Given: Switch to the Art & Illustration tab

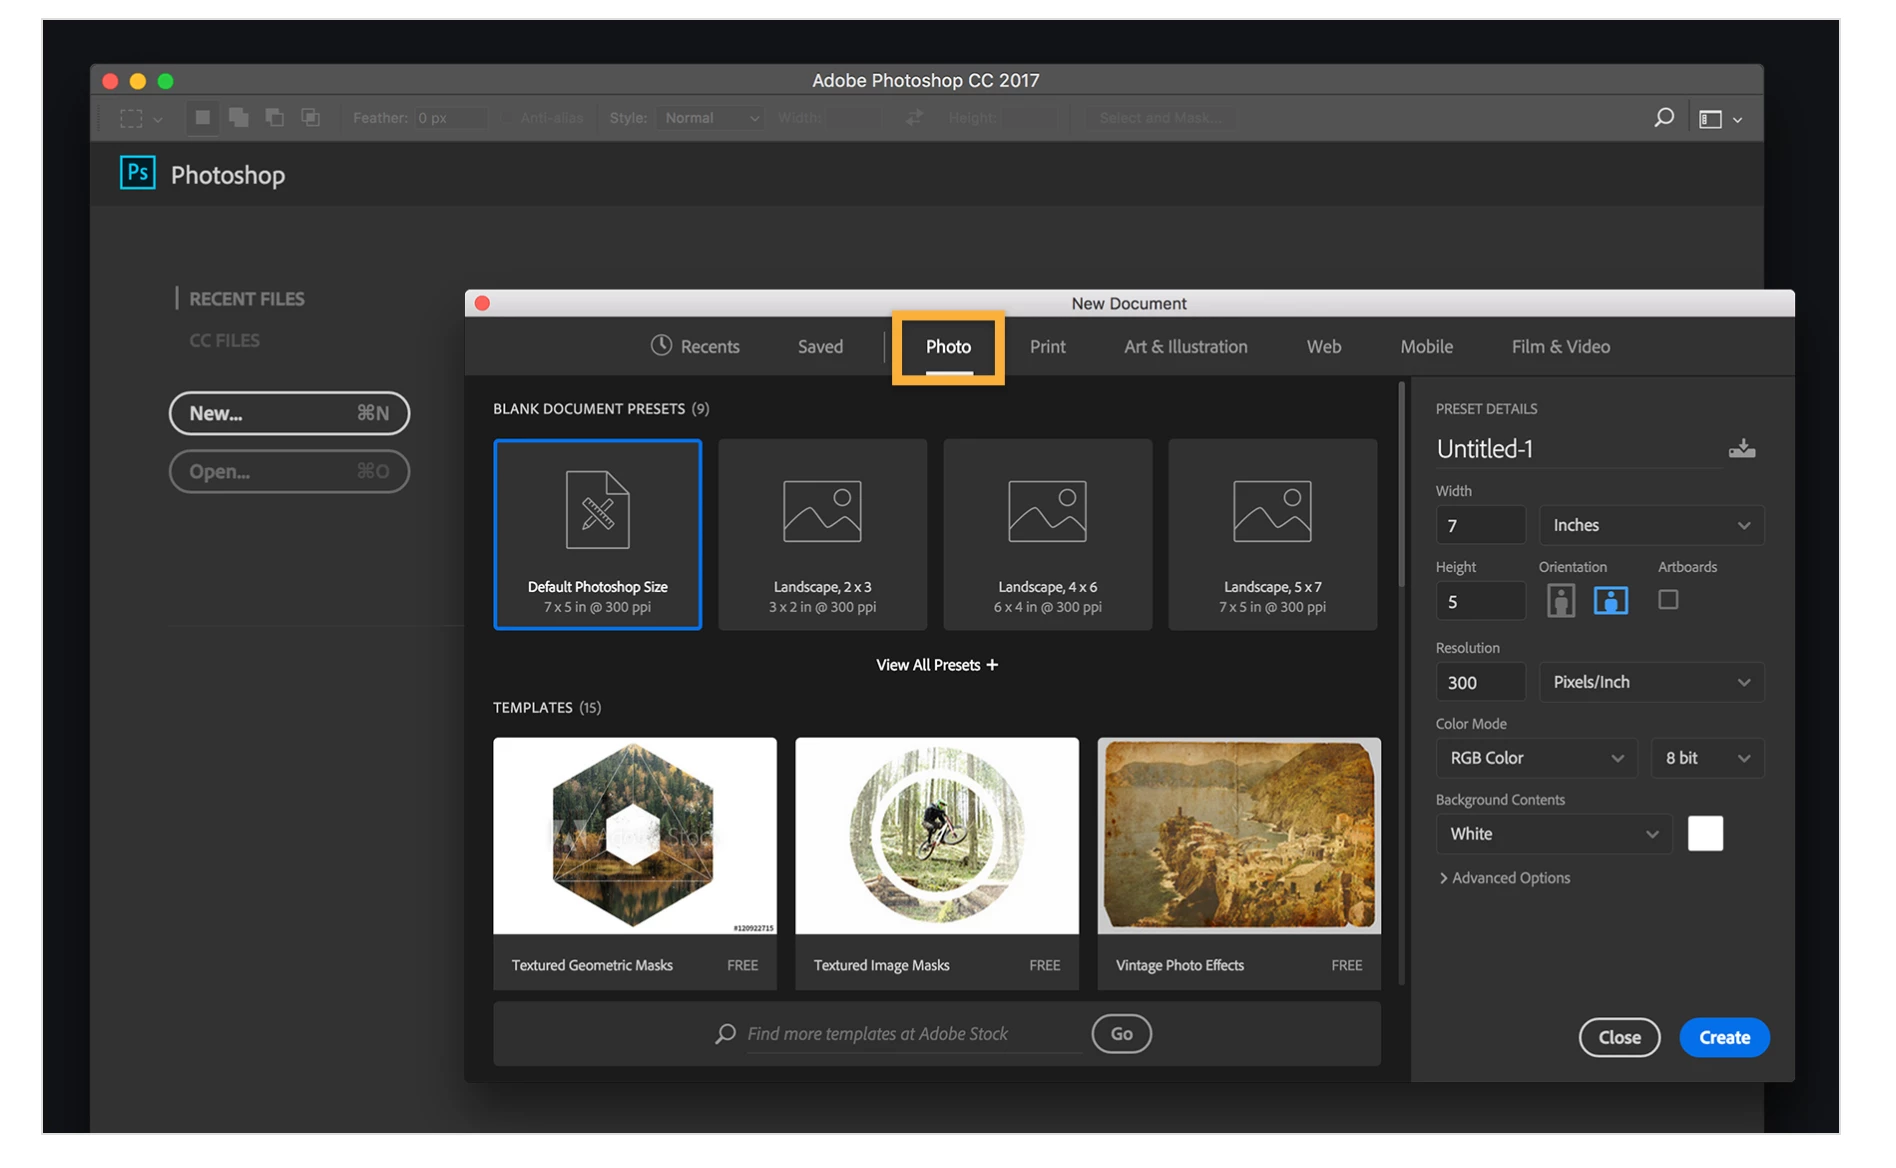Looking at the screenshot, I should pos(1186,346).
